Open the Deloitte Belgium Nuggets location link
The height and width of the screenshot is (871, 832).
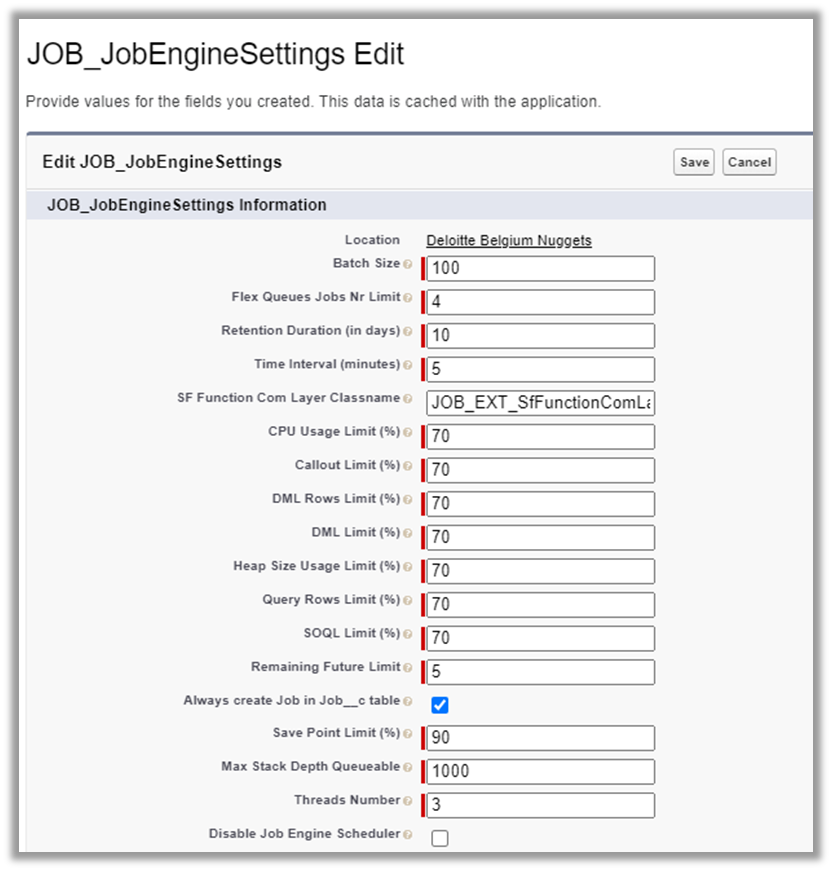[x=509, y=241]
